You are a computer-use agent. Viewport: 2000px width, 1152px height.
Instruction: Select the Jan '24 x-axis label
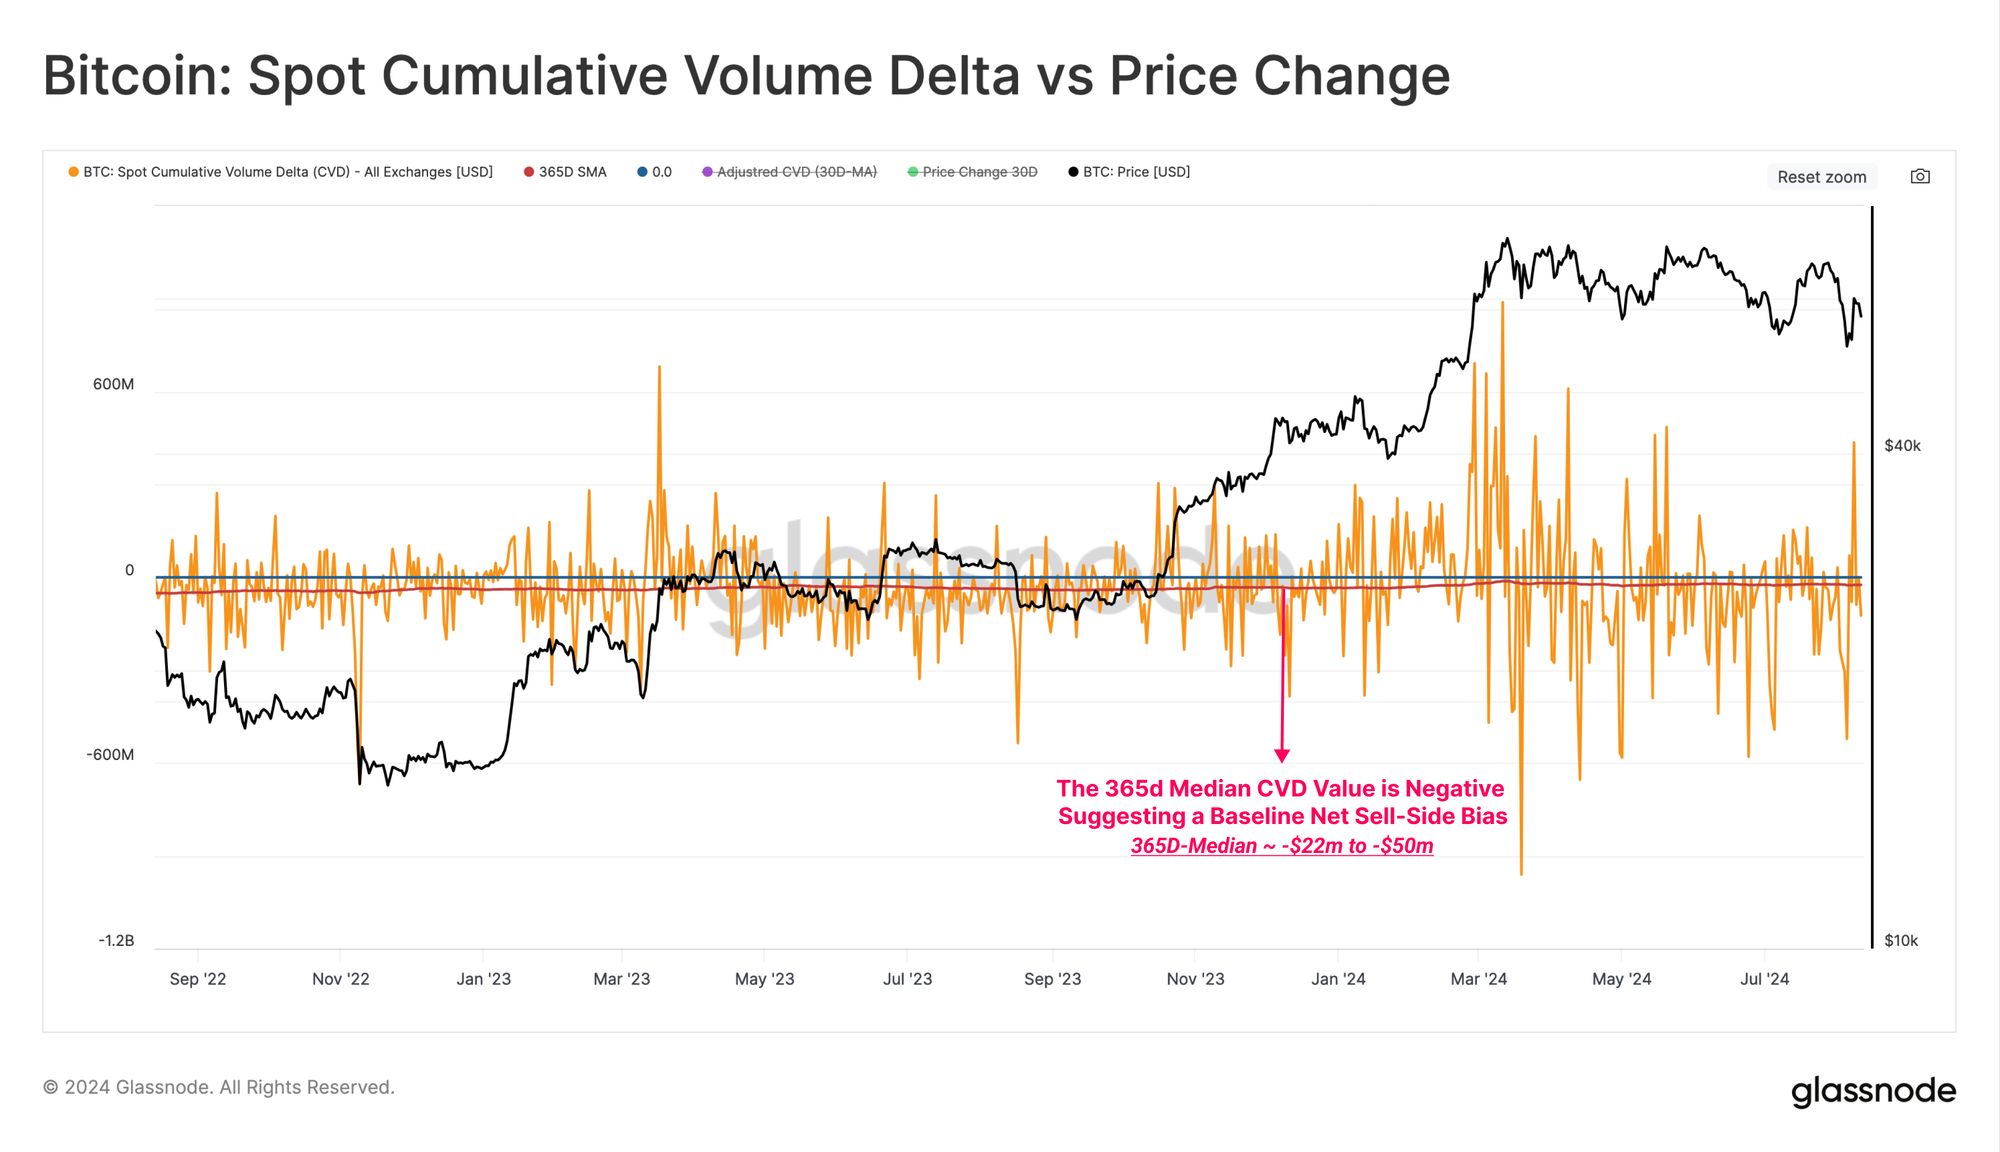pyautogui.click(x=1338, y=979)
